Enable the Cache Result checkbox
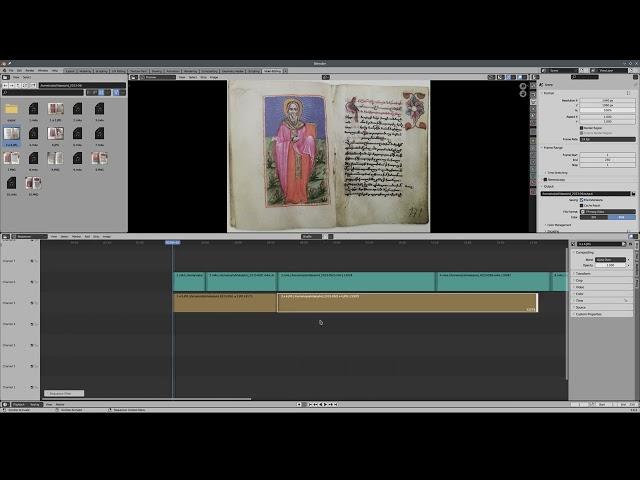Viewport: 640px width, 480px height. point(582,205)
